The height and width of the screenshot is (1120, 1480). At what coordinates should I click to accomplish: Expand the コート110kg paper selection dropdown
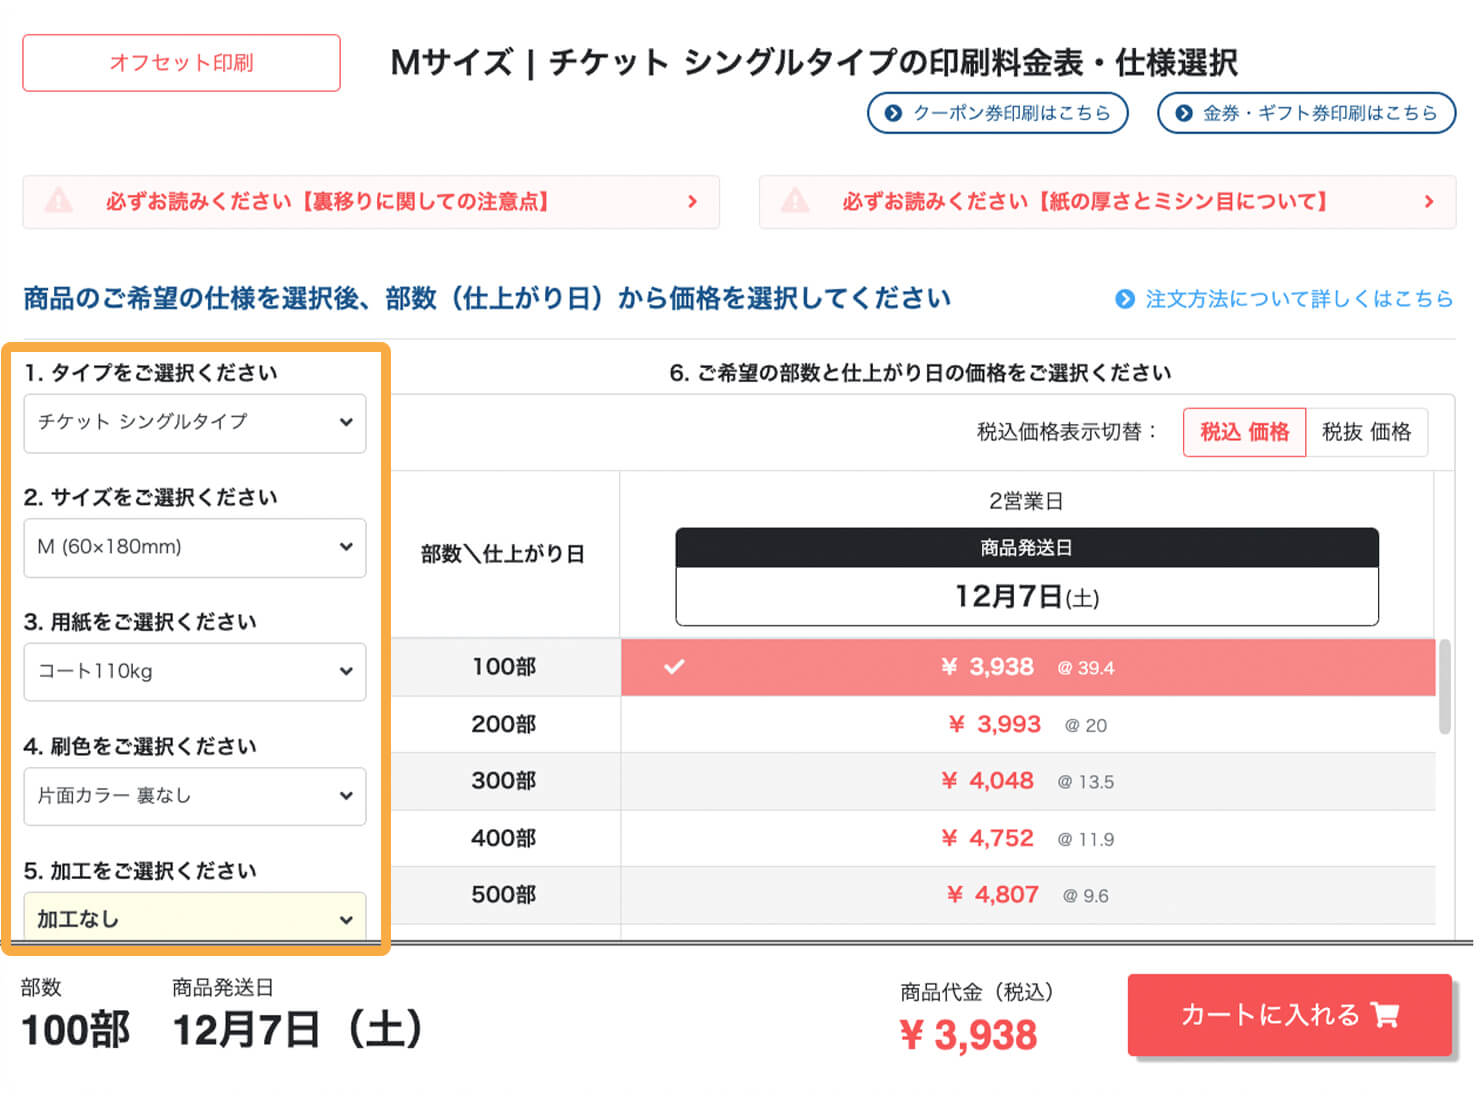(x=194, y=672)
